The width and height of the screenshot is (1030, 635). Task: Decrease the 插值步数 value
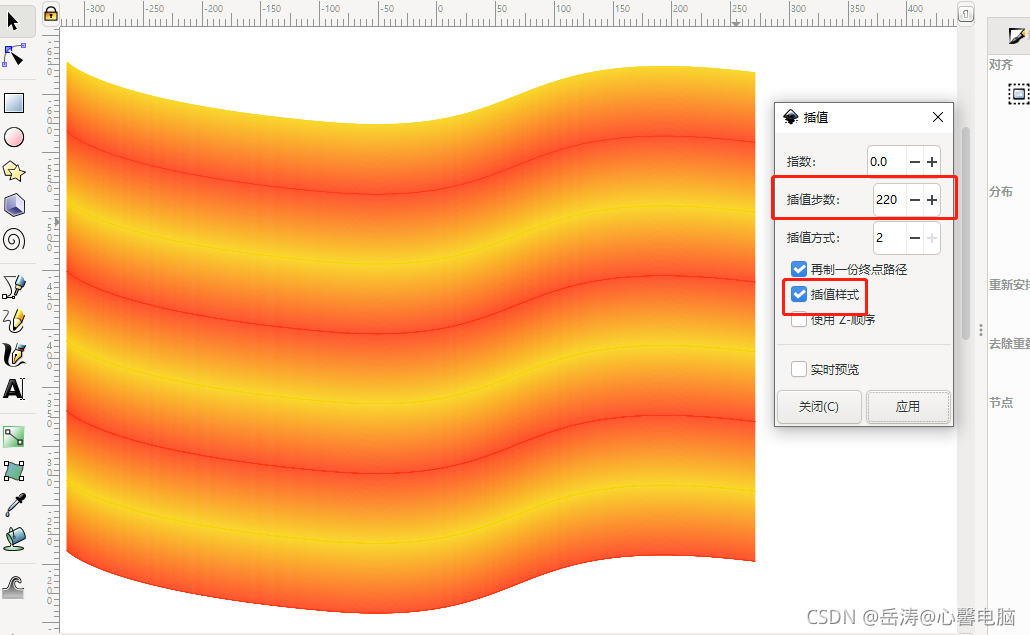(914, 200)
